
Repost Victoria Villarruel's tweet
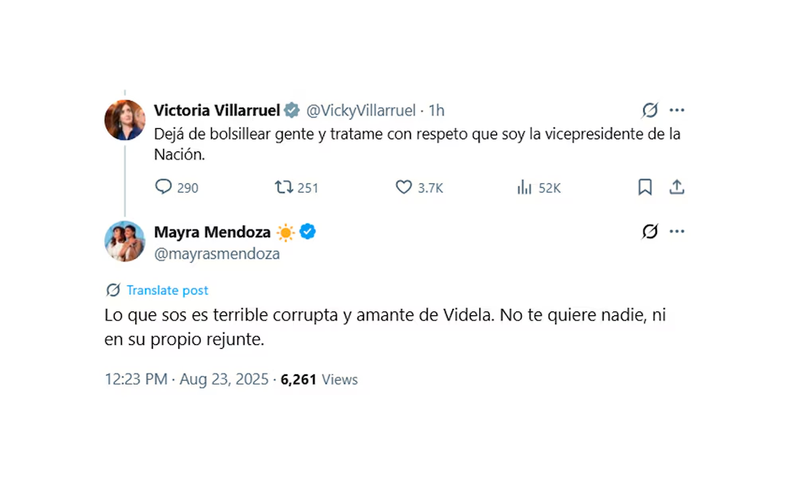282,187
